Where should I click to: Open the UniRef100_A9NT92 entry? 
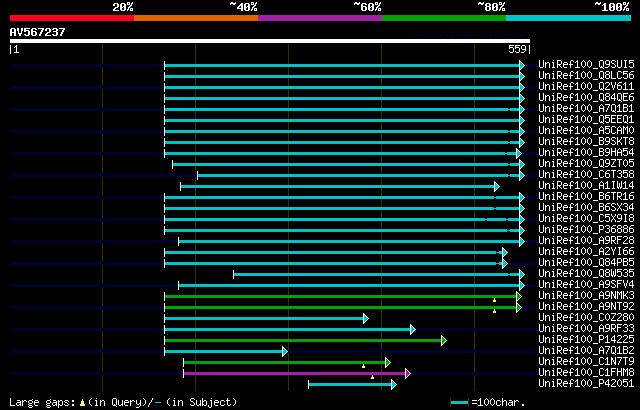click(586, 307)
